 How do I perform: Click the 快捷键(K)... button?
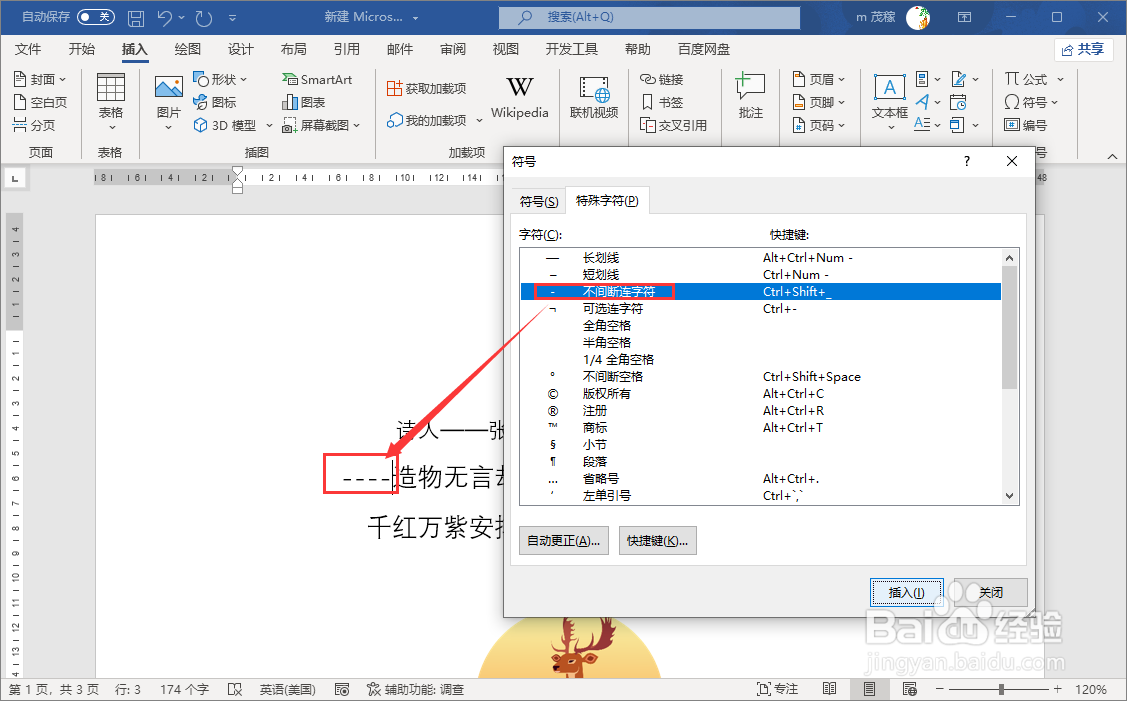pos(658,541)
